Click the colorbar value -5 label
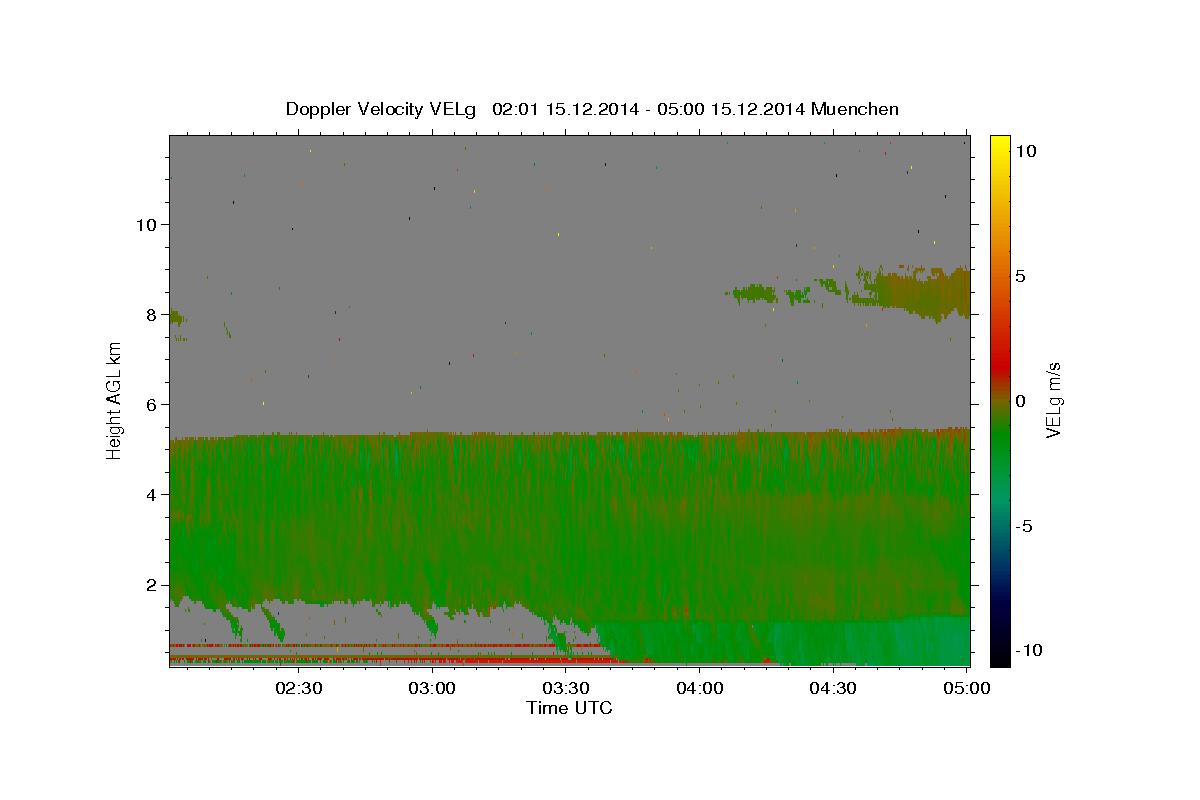1200x800 pixels. (x=1025, y=526)
